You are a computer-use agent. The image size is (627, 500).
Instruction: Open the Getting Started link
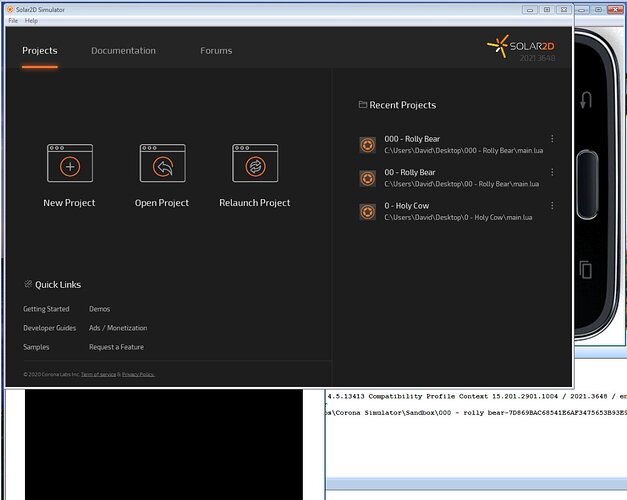pos(46,309)
